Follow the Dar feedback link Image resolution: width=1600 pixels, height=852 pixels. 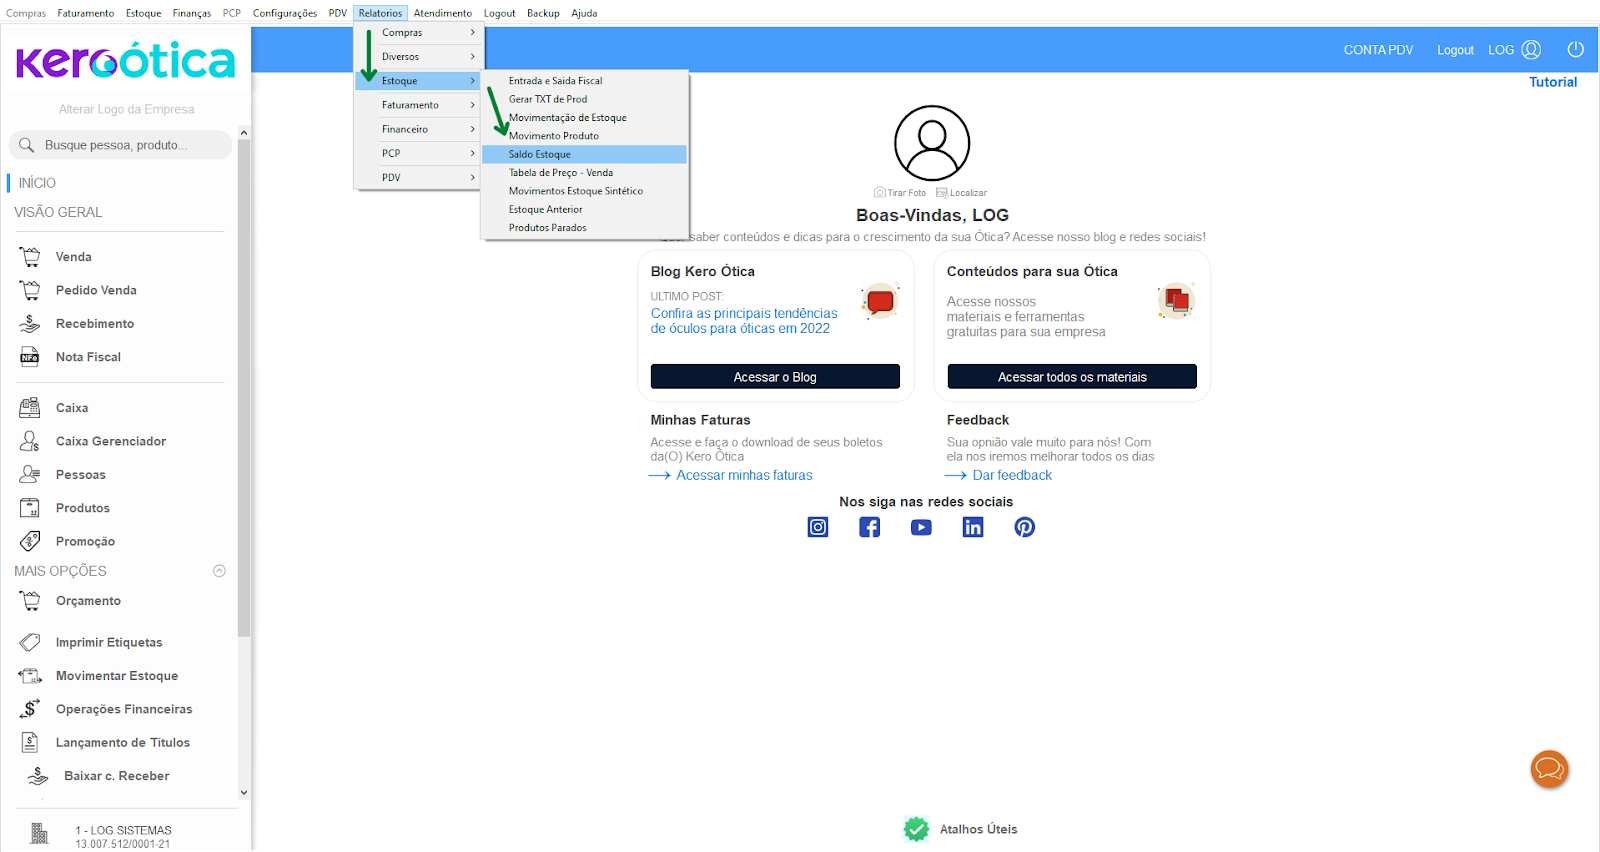[x=1012, y=476]
